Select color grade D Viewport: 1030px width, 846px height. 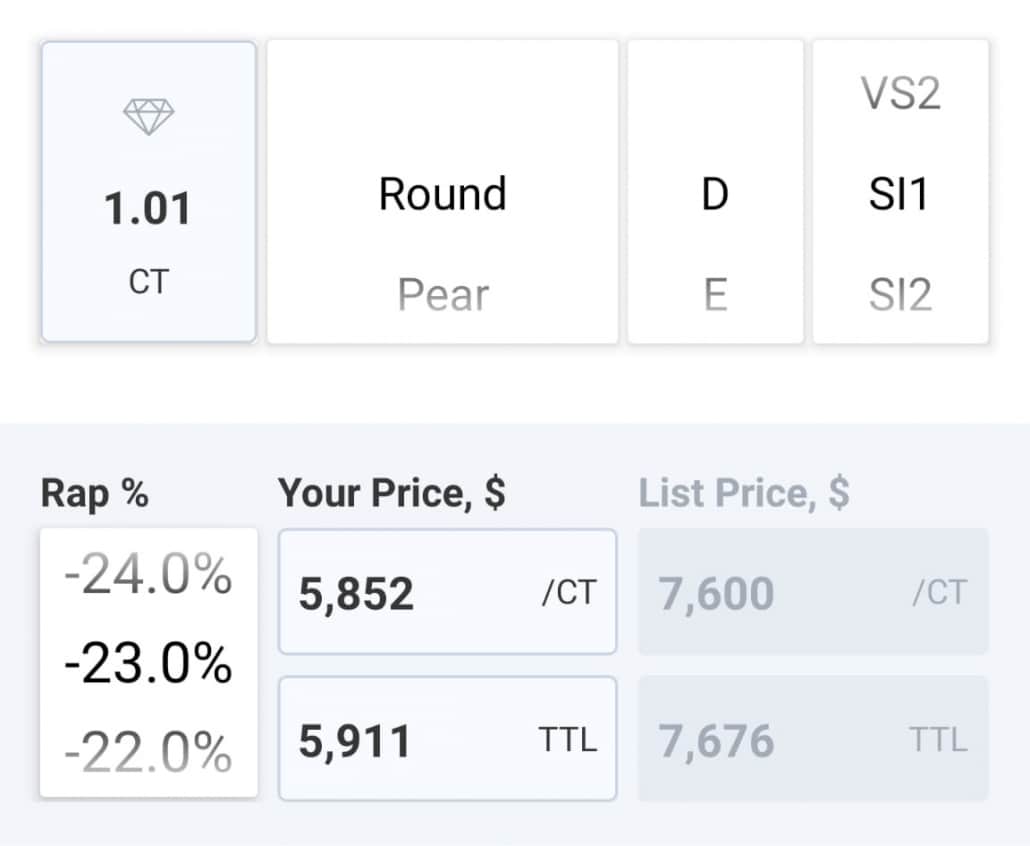(x=714, y=194)
